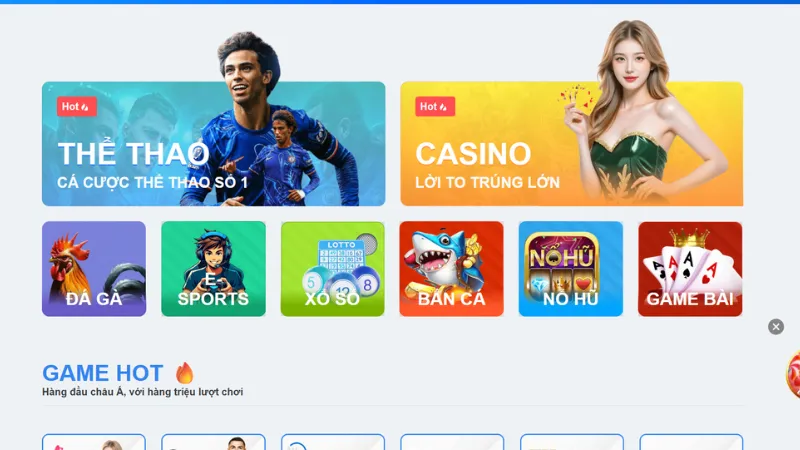Dismiss the floating promo with X button

(776, 327)
